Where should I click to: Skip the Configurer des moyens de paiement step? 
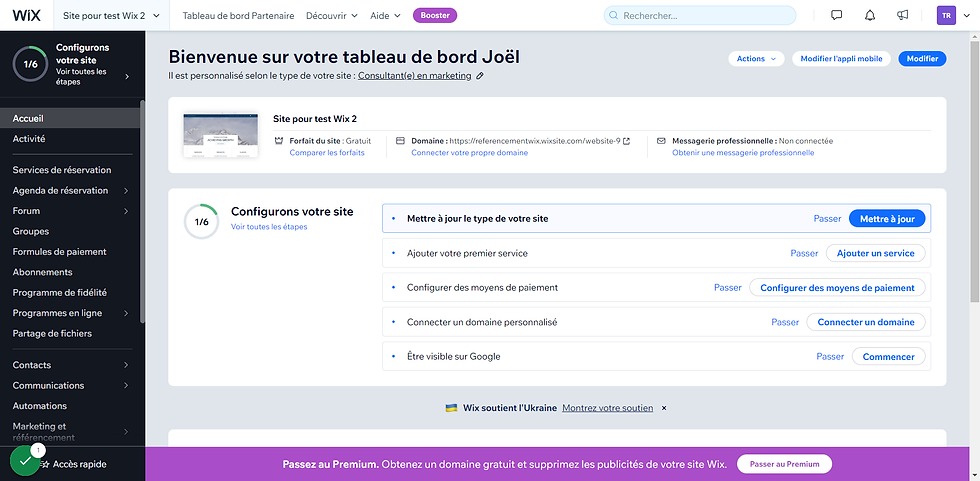point(728,288)
